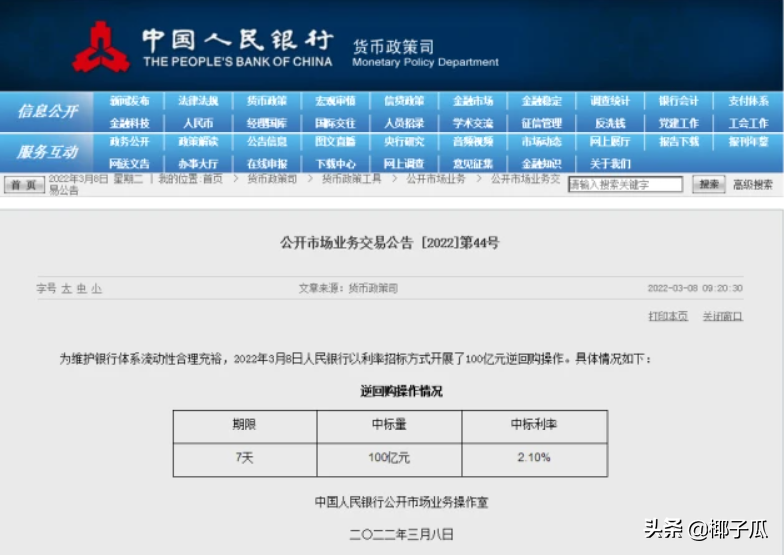Select 办事大厅 in the menu
The width and height of the screenshot is (784, 555).
coord(198,164)
